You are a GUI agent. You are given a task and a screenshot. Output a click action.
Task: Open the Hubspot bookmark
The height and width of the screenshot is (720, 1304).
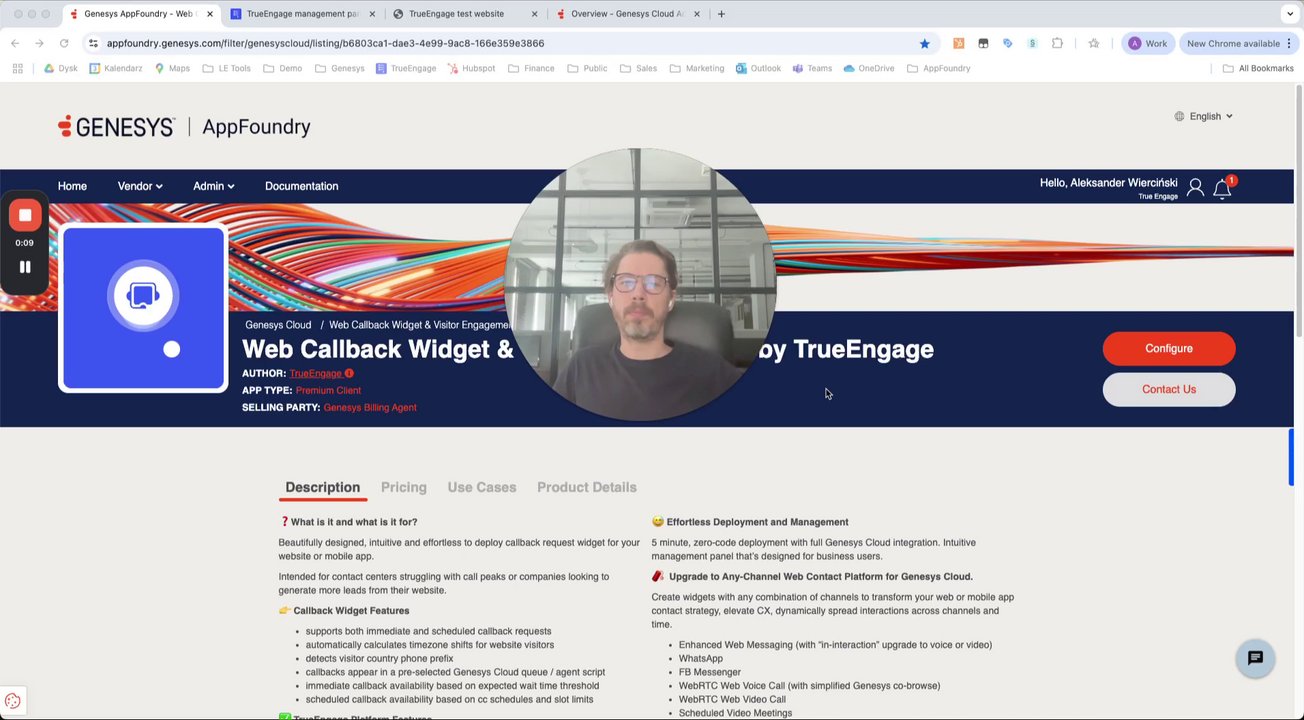471,68
